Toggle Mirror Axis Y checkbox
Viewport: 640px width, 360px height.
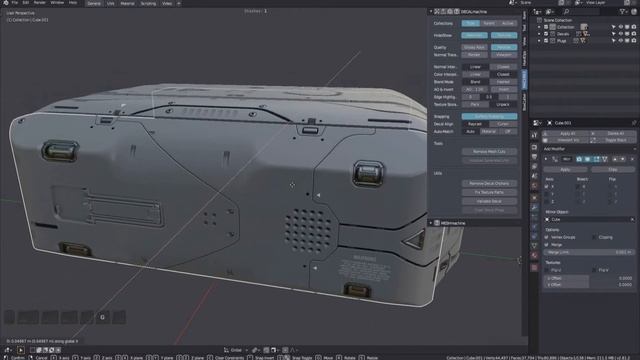click(547, 194)
